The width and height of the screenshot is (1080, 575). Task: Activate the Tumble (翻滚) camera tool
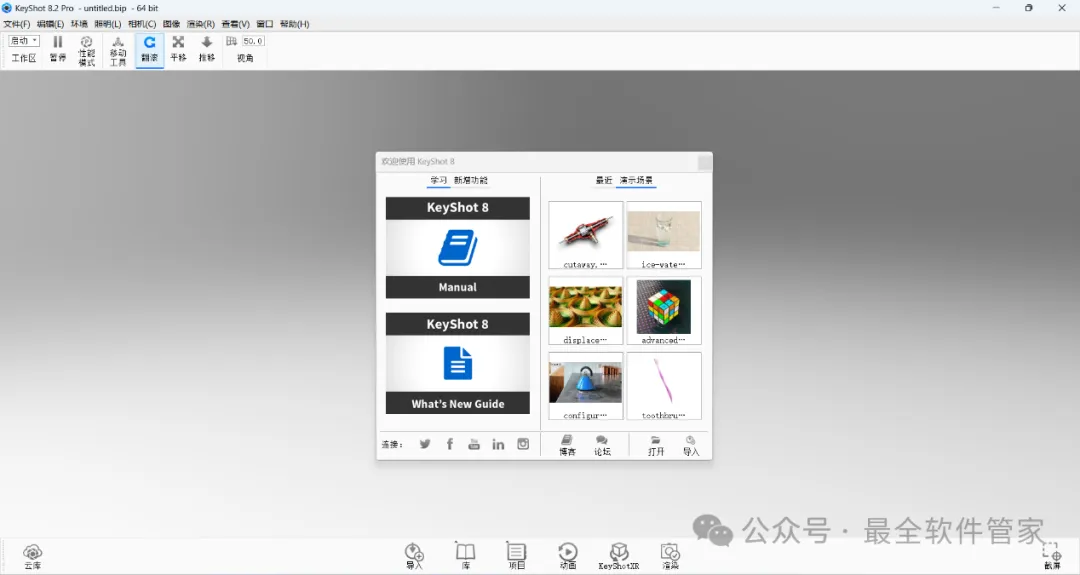click(x=149, y=50)
